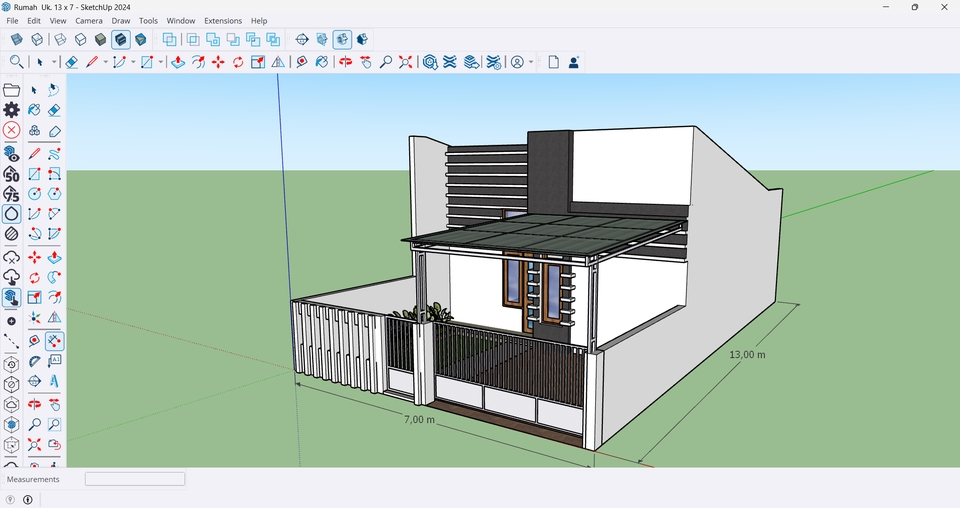Select the Zoom Window tool
The height and width of the screenshot is (508, 960).
pyautogui.click(x=54, y=424)
